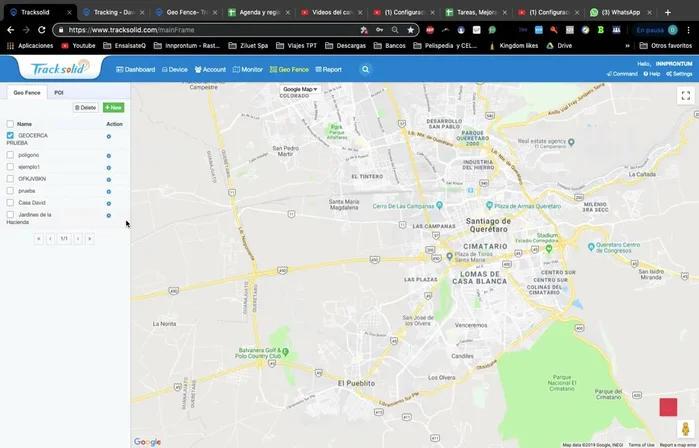Viewport: 699px width, 448px height.
Task: Click the Balvanera Golf & Polo Club pin
Action: point(285,352)
